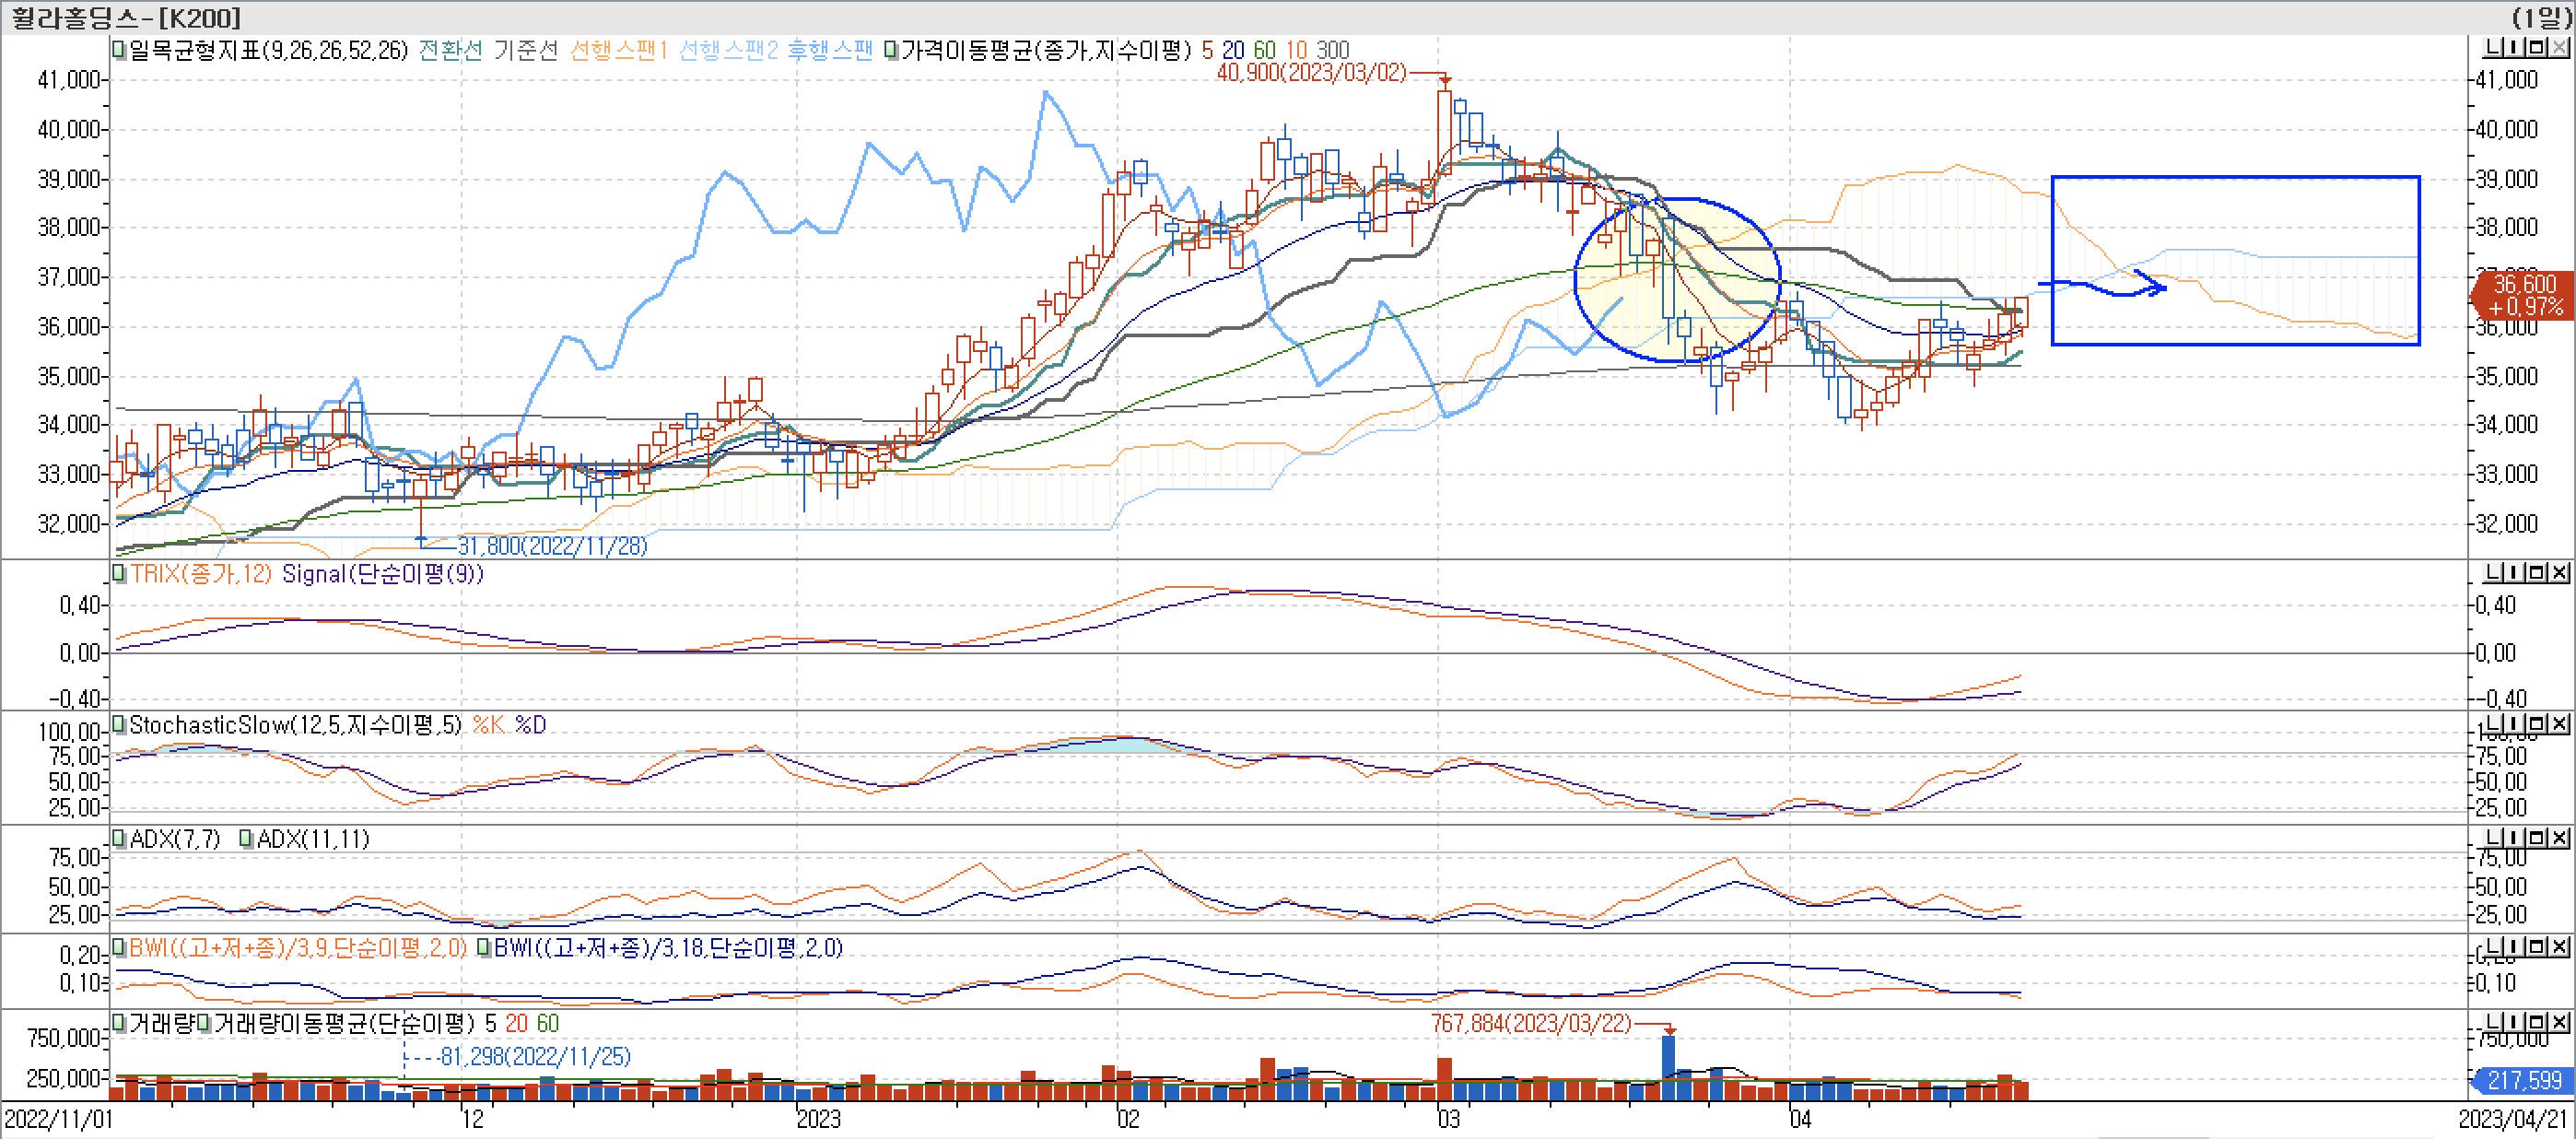Click the 300 moving average legend number
Image resolution: width=2576 pixels, height=1139 pixels.
(1332, 50)
